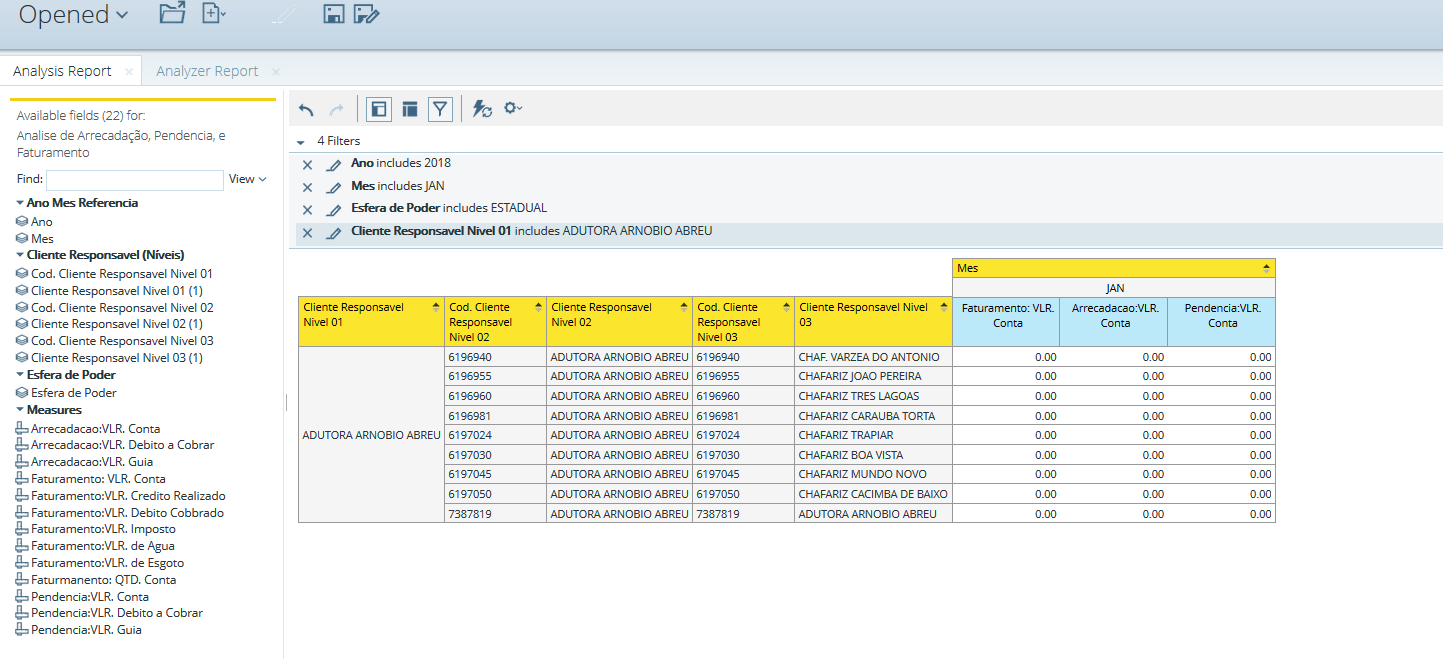This screenshot has width=1443, height=659.
Task: Click the auto-refresh lightning icon
Action: (481, 109)
